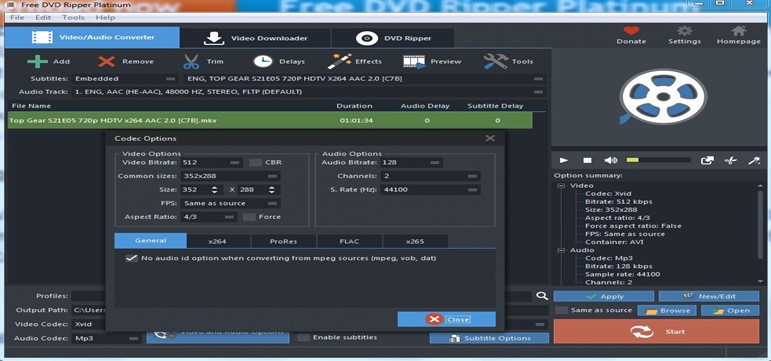Open the FPS dropdown
The width and height of the screenshot is (771, 361).
click(231, 203)
